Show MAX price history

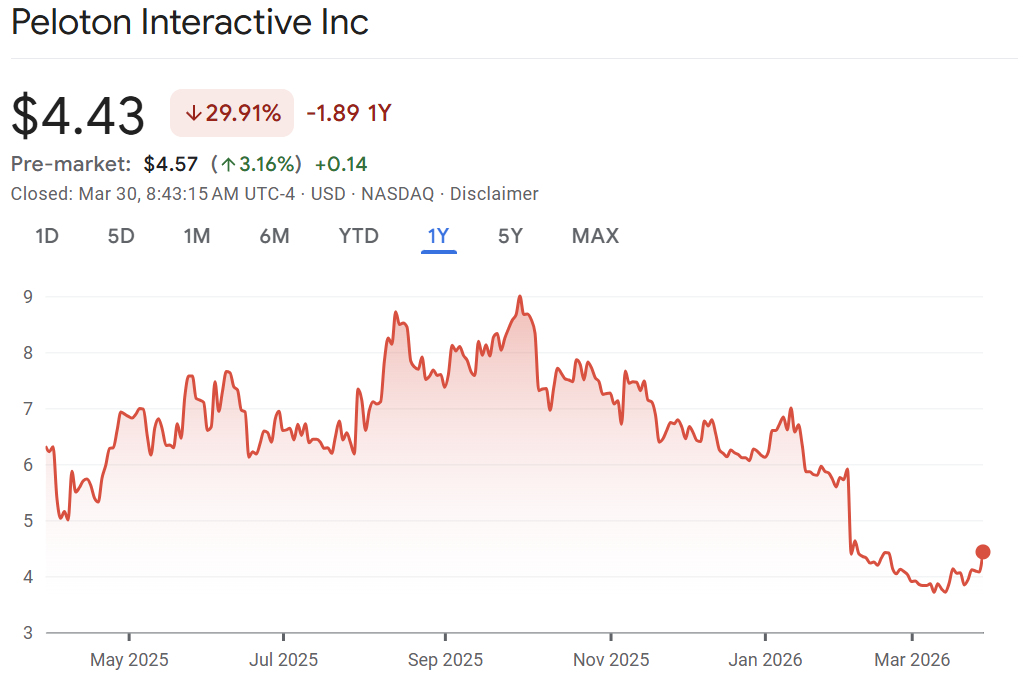tap(595, 236)
